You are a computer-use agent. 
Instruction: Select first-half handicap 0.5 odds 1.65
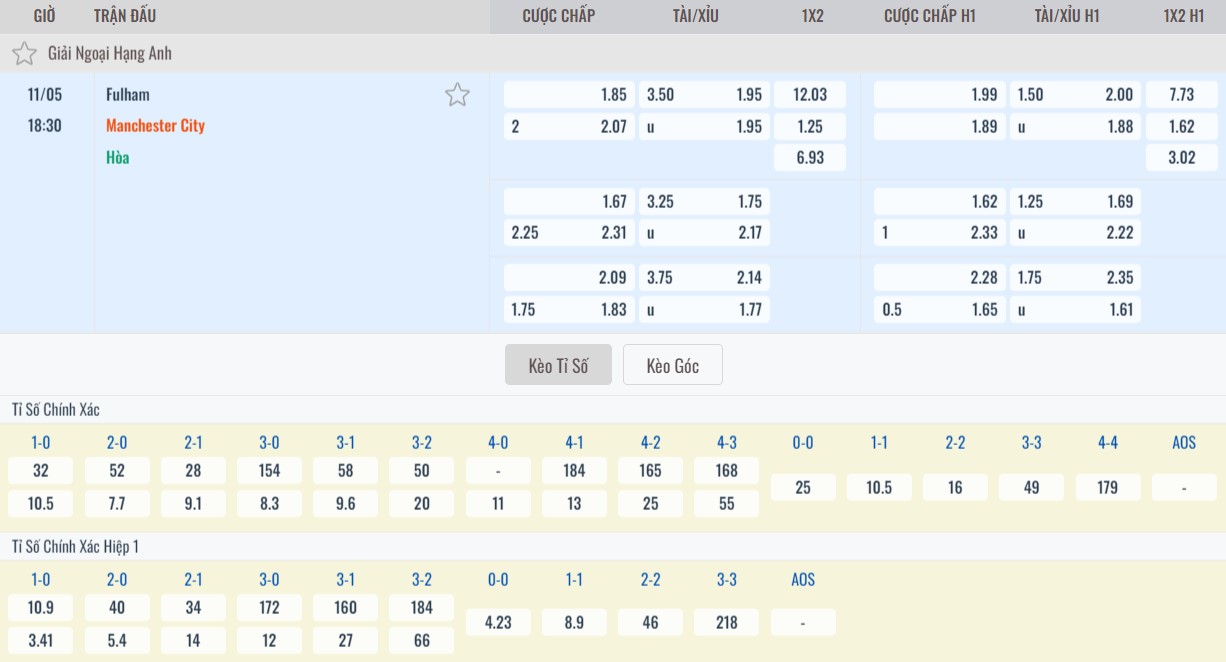(x=939, y=310)
